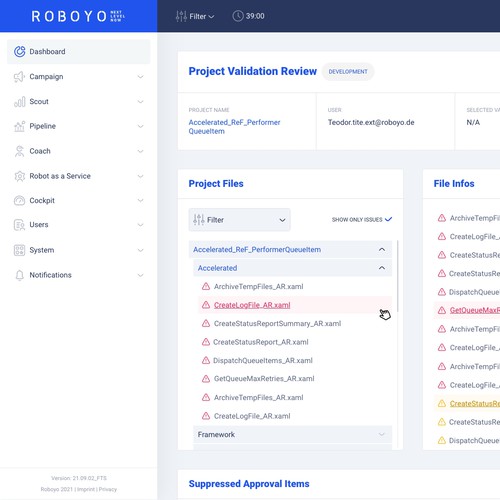Click the Suppressed Approval Items heading
500x500 pixels.
click(249, 484)
